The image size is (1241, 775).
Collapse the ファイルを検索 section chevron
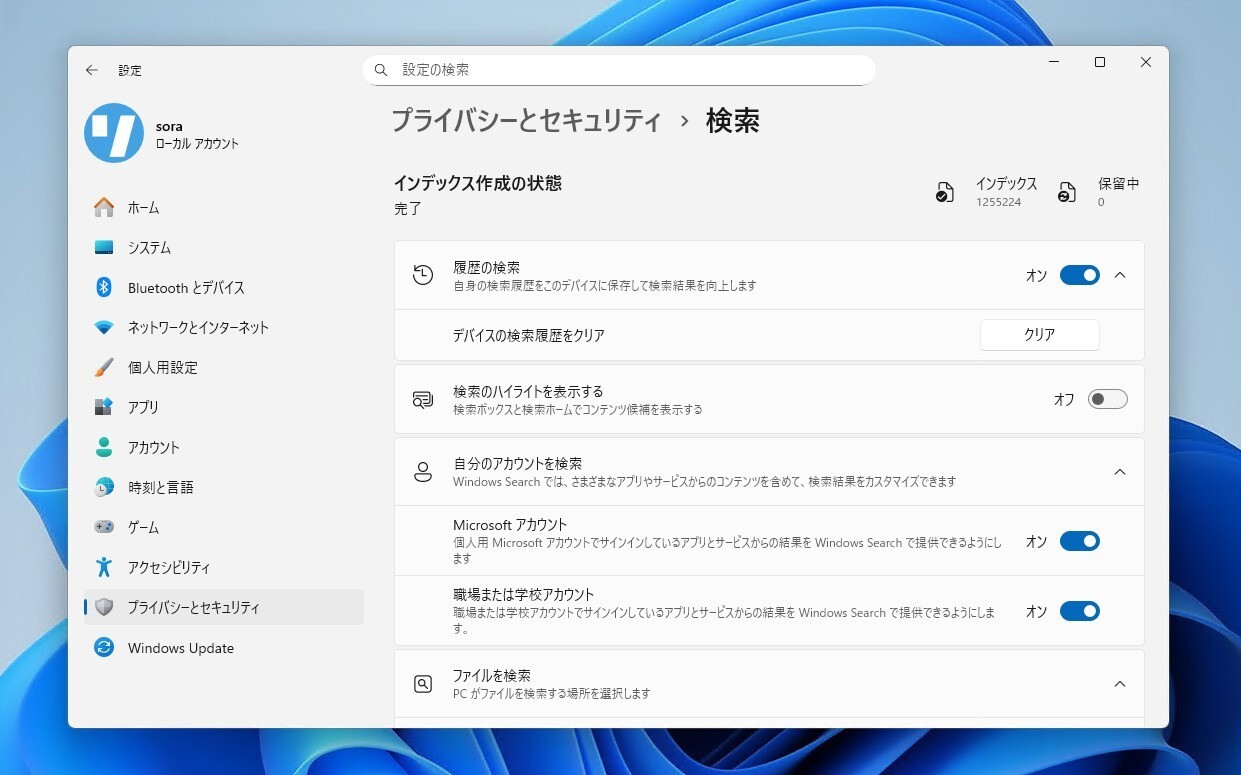[x=1120, y=683]
